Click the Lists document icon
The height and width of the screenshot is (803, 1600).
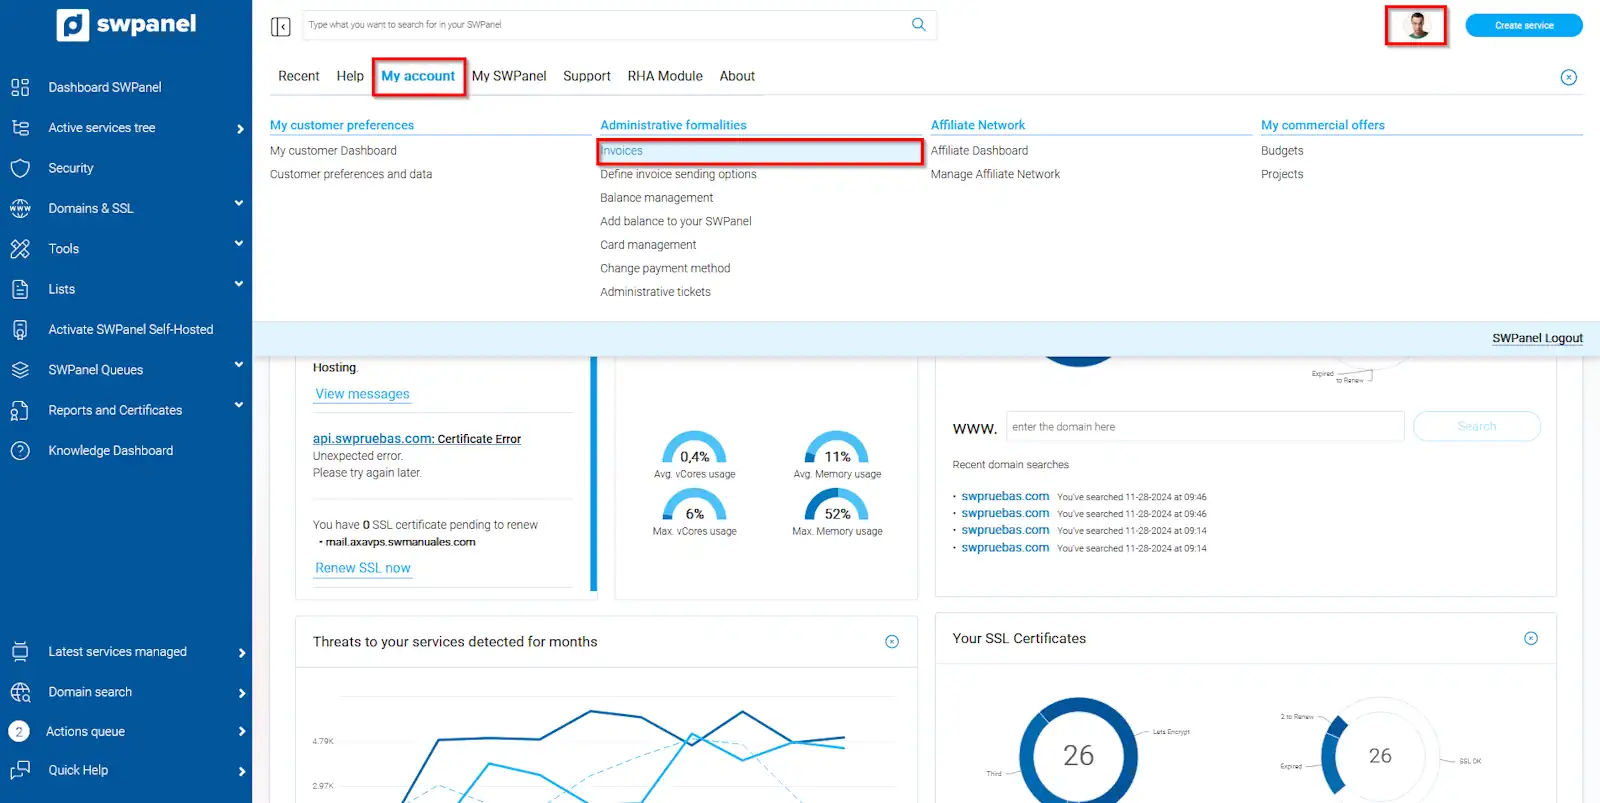click(x=20, y=289)
